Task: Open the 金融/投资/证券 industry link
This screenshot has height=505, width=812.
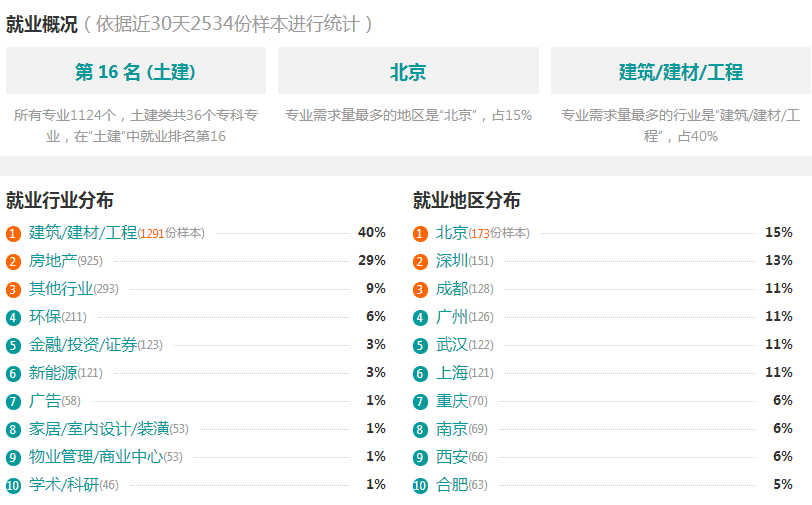Action: tap(83, 344)
